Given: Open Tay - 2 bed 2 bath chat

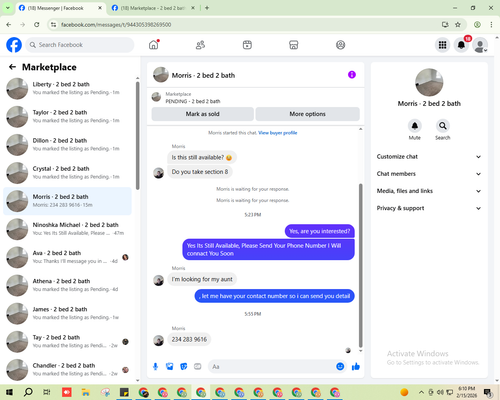Looking at the screenshot, I should 68,341.
